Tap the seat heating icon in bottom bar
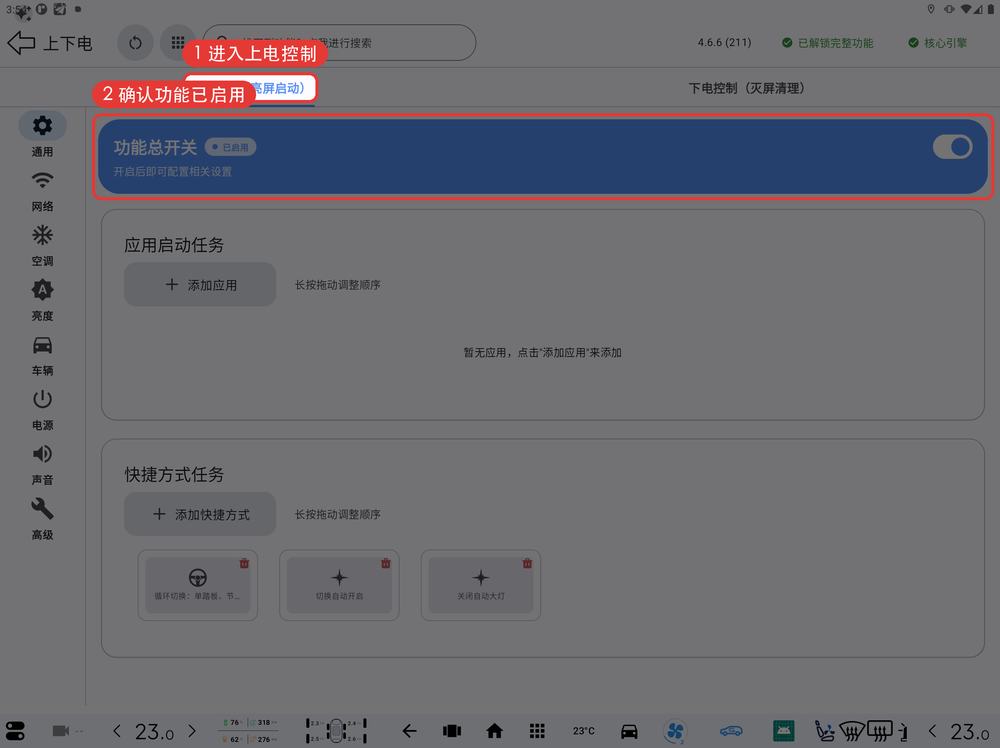This screenshot has height=748, width=1000. [x=825, y=731]
